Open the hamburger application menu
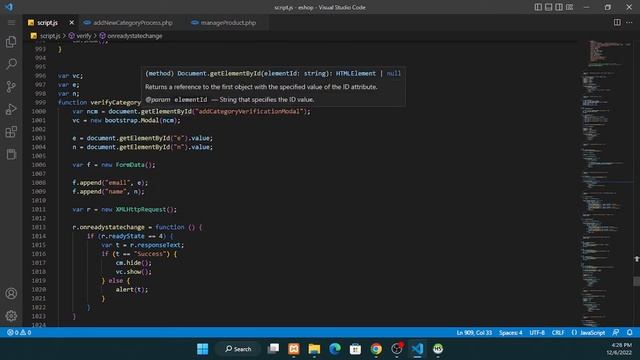This screenshot has width=640, height=360. coord(11,22)
